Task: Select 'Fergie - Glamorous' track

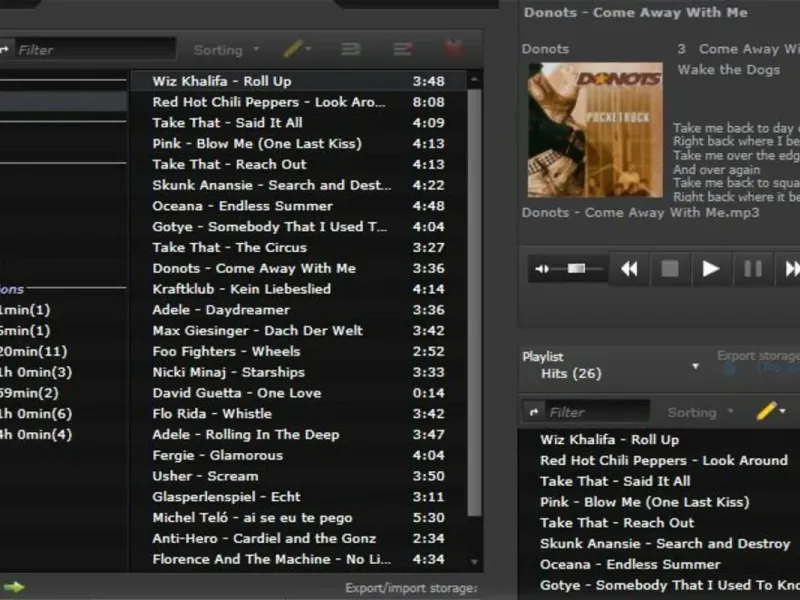Action: point(298,456)
